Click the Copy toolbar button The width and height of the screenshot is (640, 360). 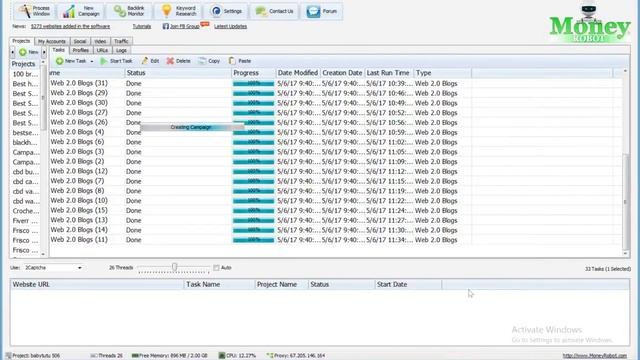(x=209, y=61)
